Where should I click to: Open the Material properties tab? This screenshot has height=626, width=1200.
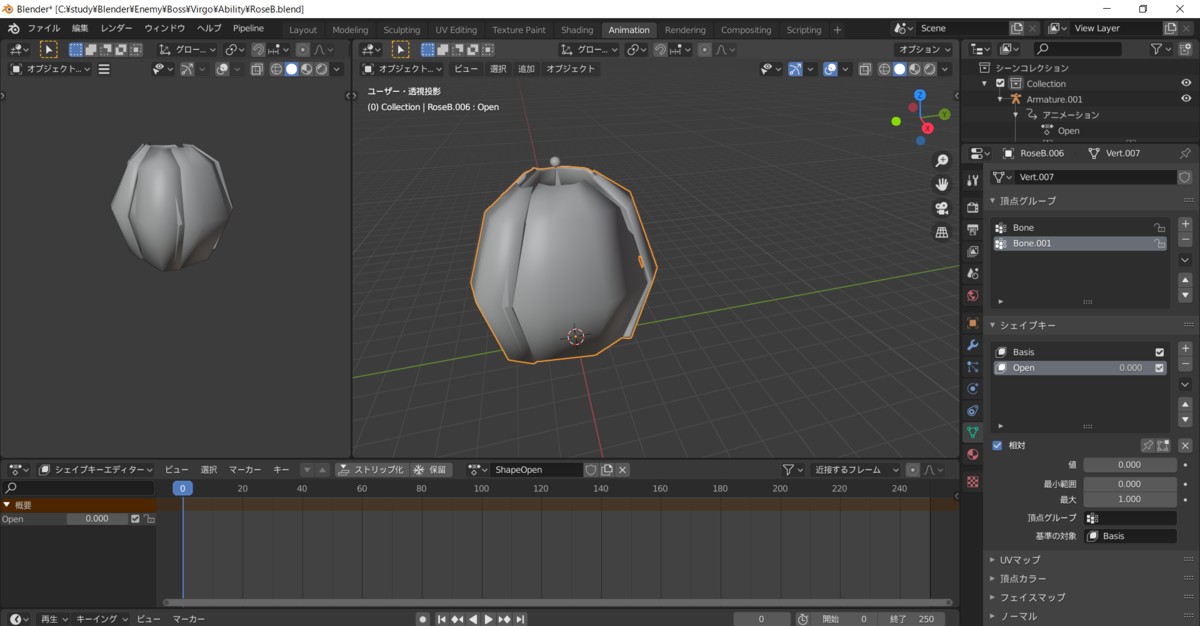(972, 454)
